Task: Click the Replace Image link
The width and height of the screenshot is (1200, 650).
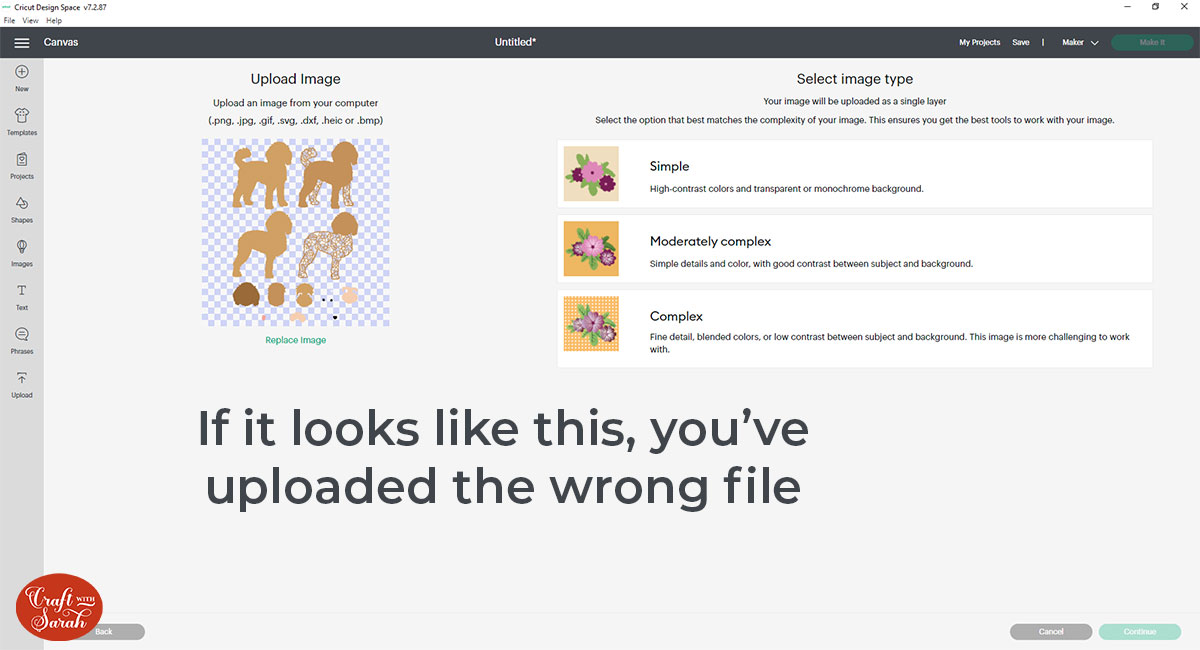Action: tap(295, 339)
